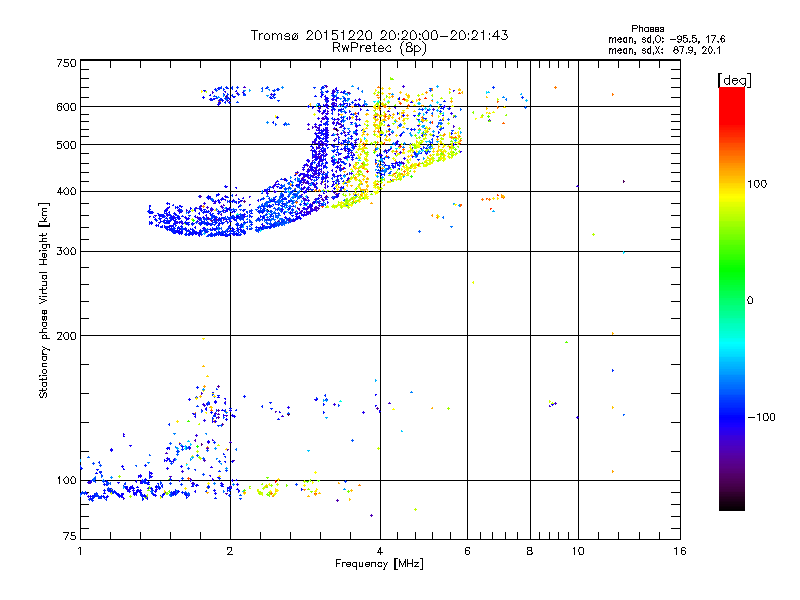Click the x-axis '4' tick label
The image size is (800, 600).
coord(380,551)
